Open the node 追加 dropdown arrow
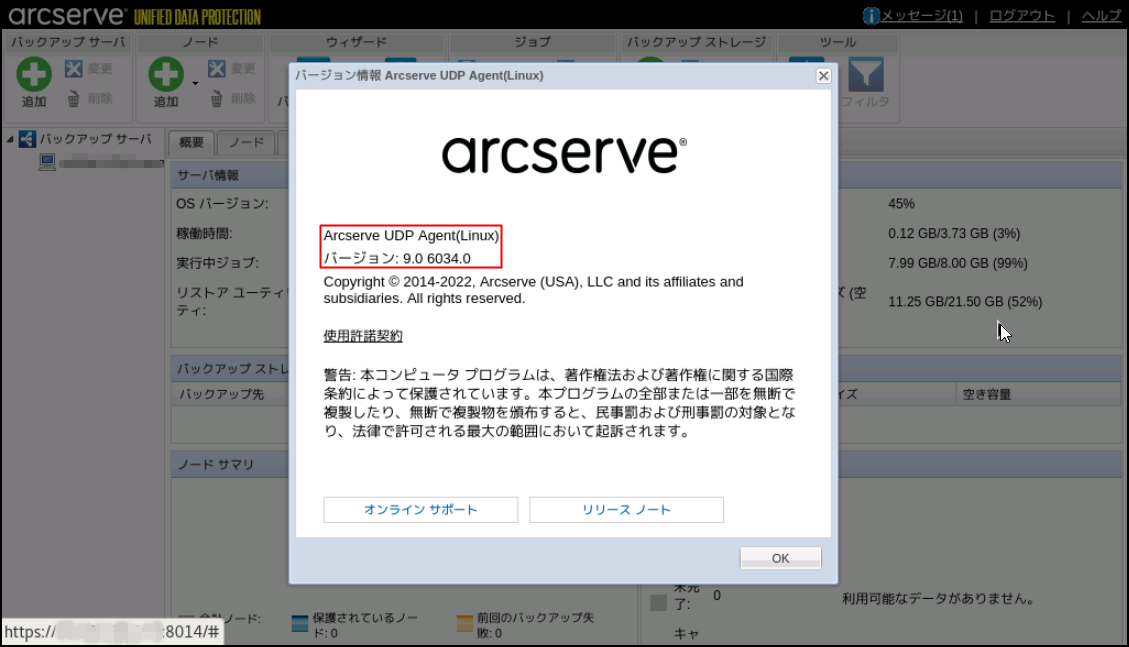 tap(195, 83)
